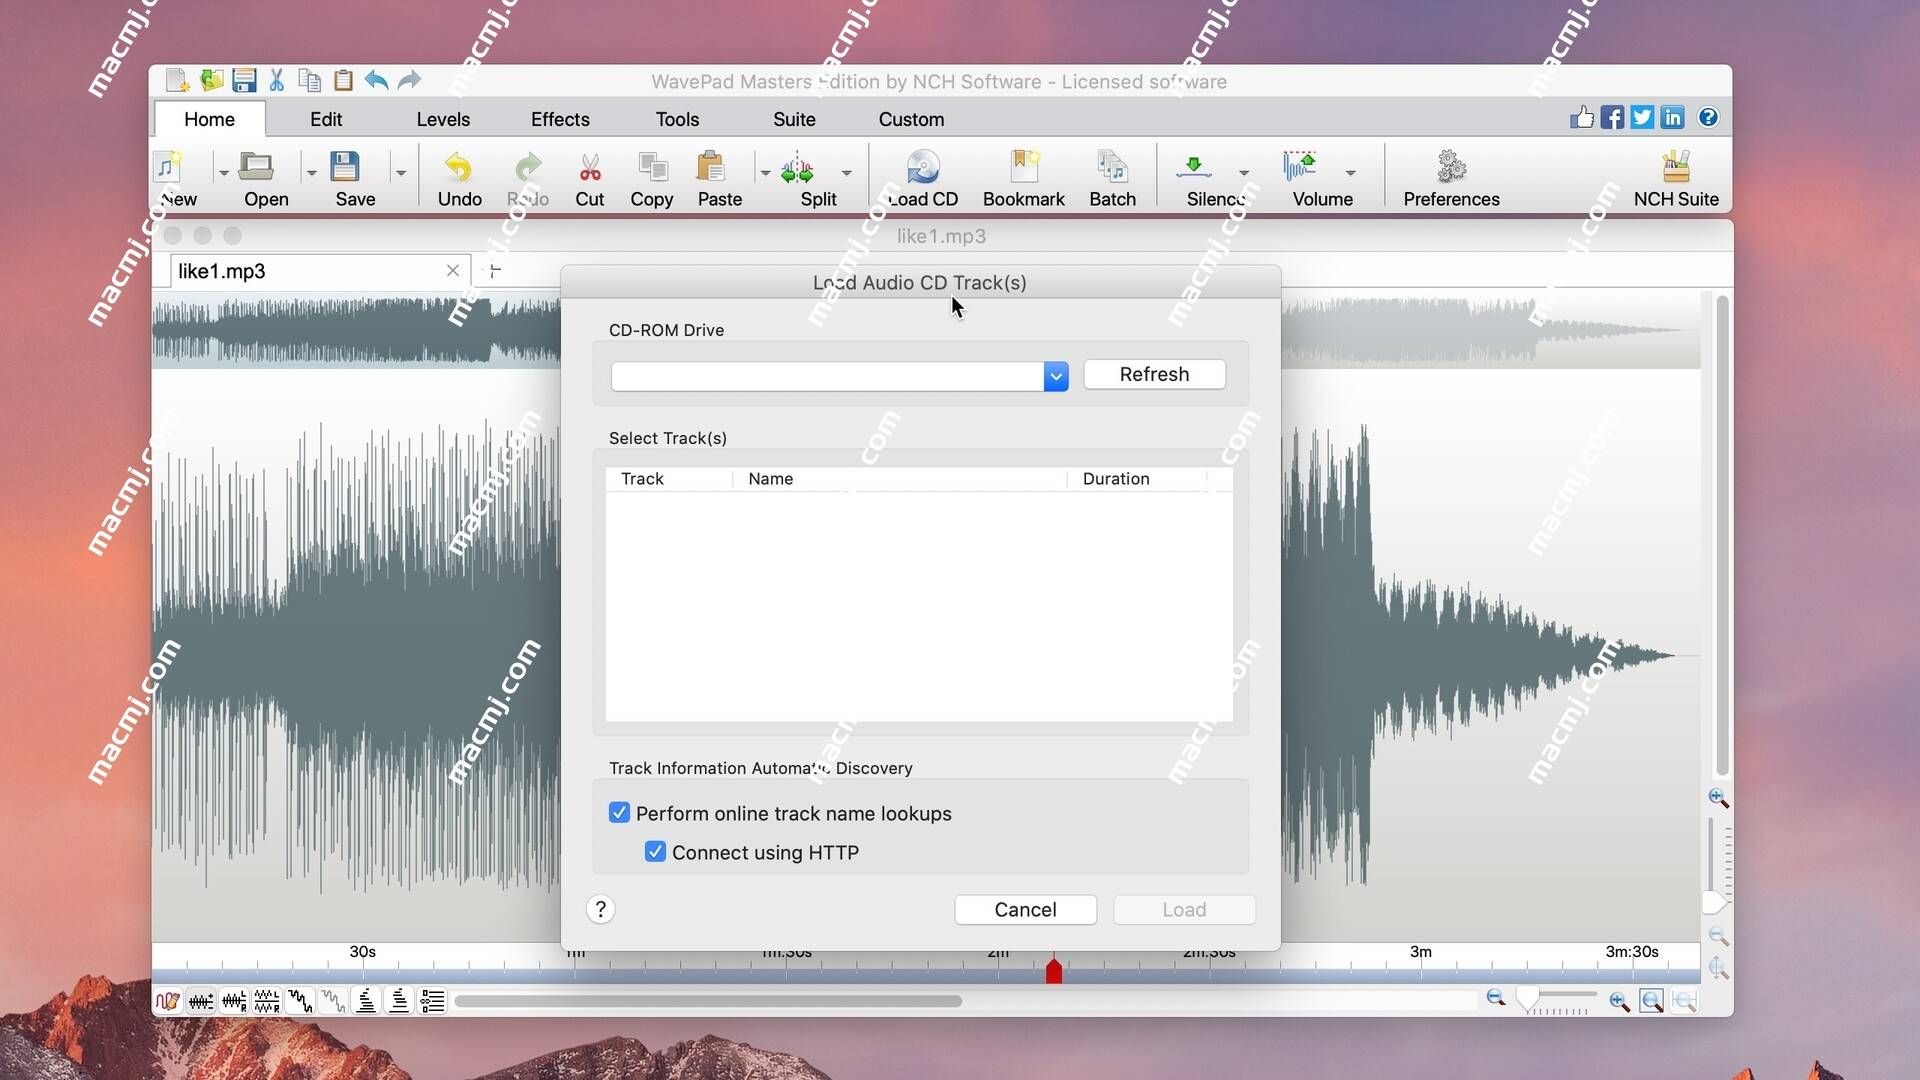This screenshot has height=1080, width=1920.
Task: Click the scissors icon in title bar
Action: [277, 80]
